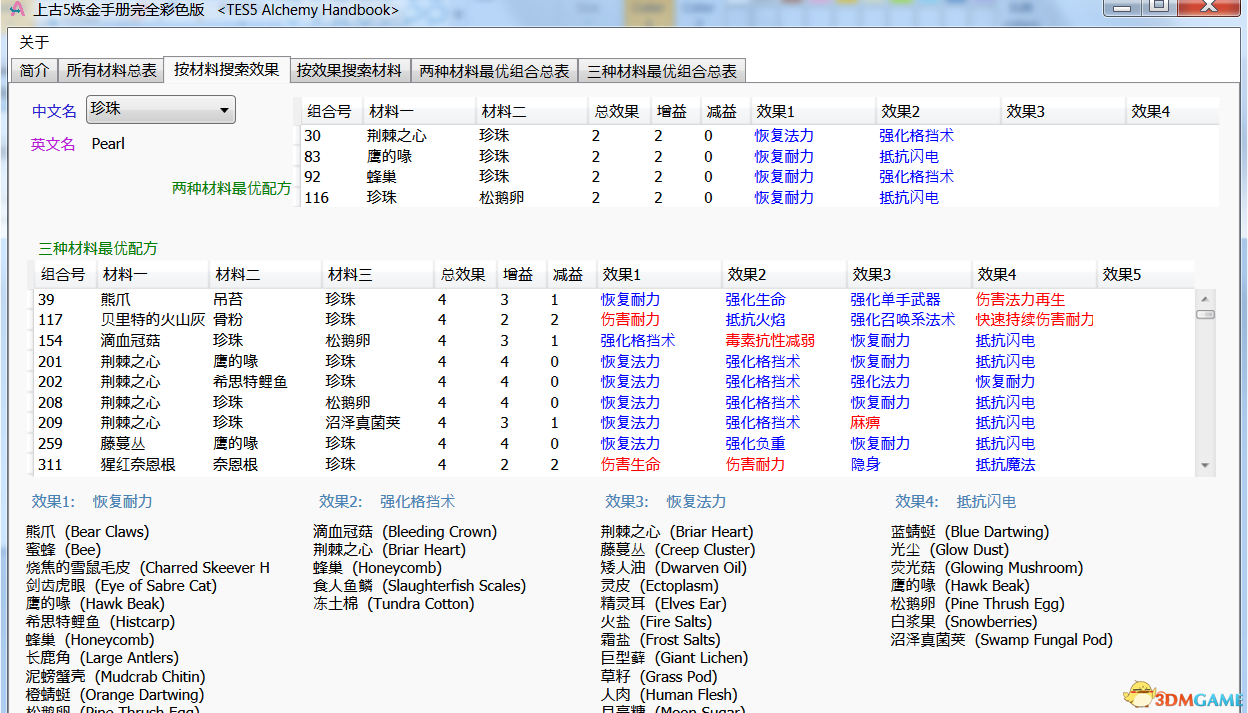The image size is (1248, 713).
Task: Click 强化负重 effect in row 259
Action: [755, 444]
